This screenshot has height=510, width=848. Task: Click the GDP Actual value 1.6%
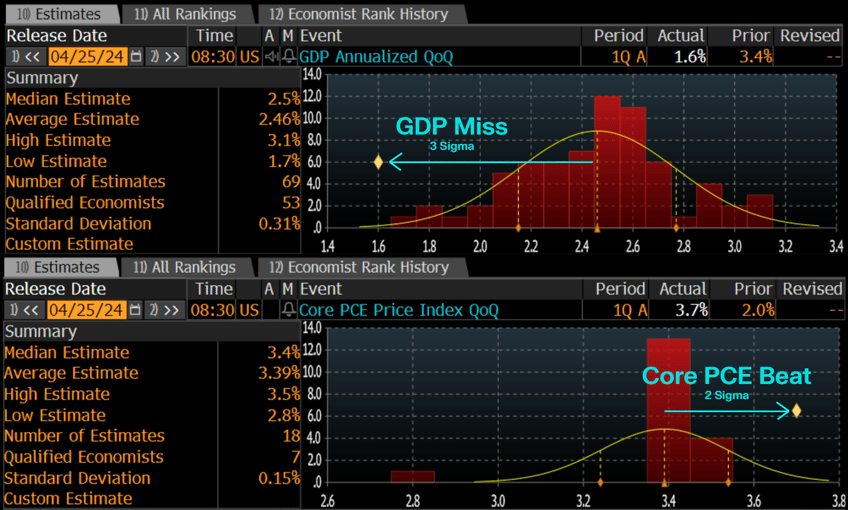690,56
